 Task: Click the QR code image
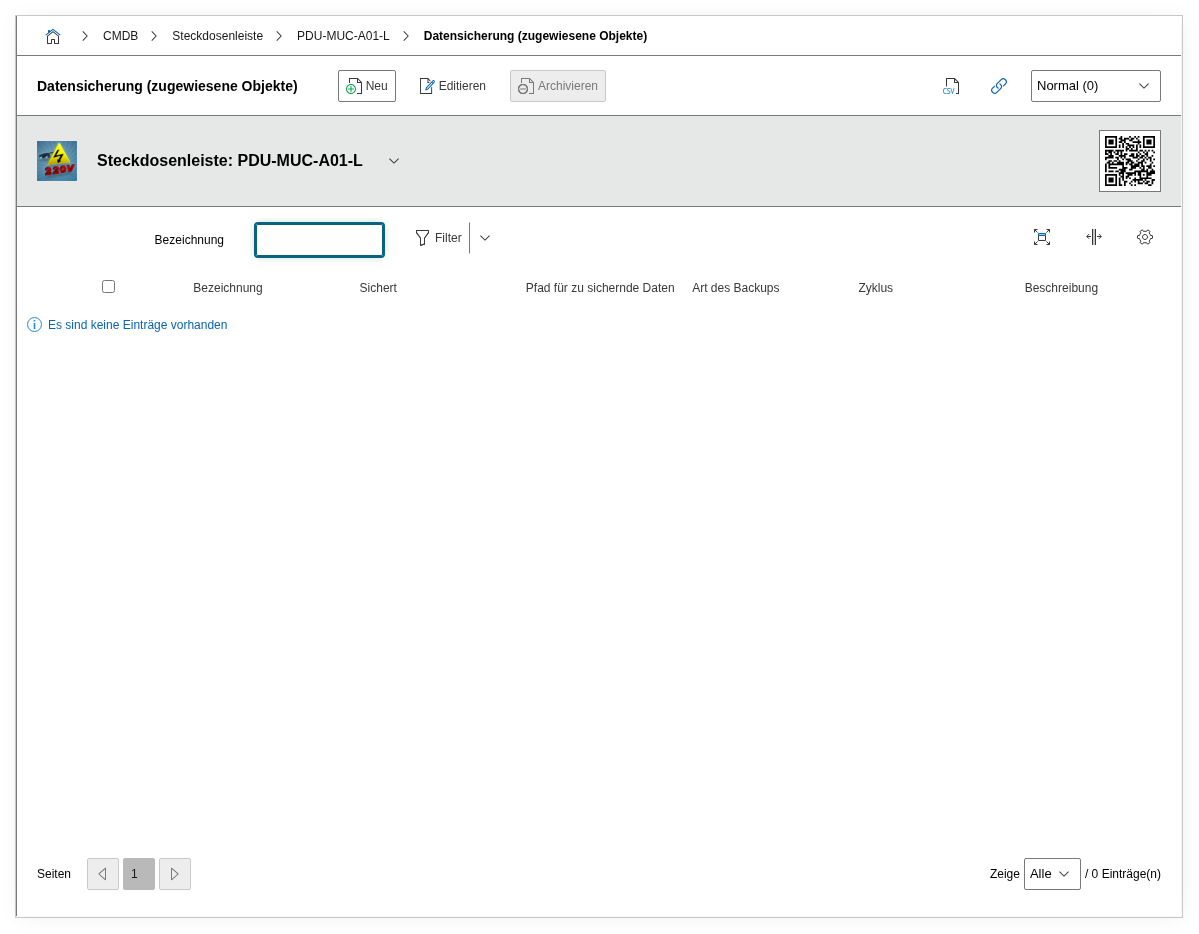1129,161
